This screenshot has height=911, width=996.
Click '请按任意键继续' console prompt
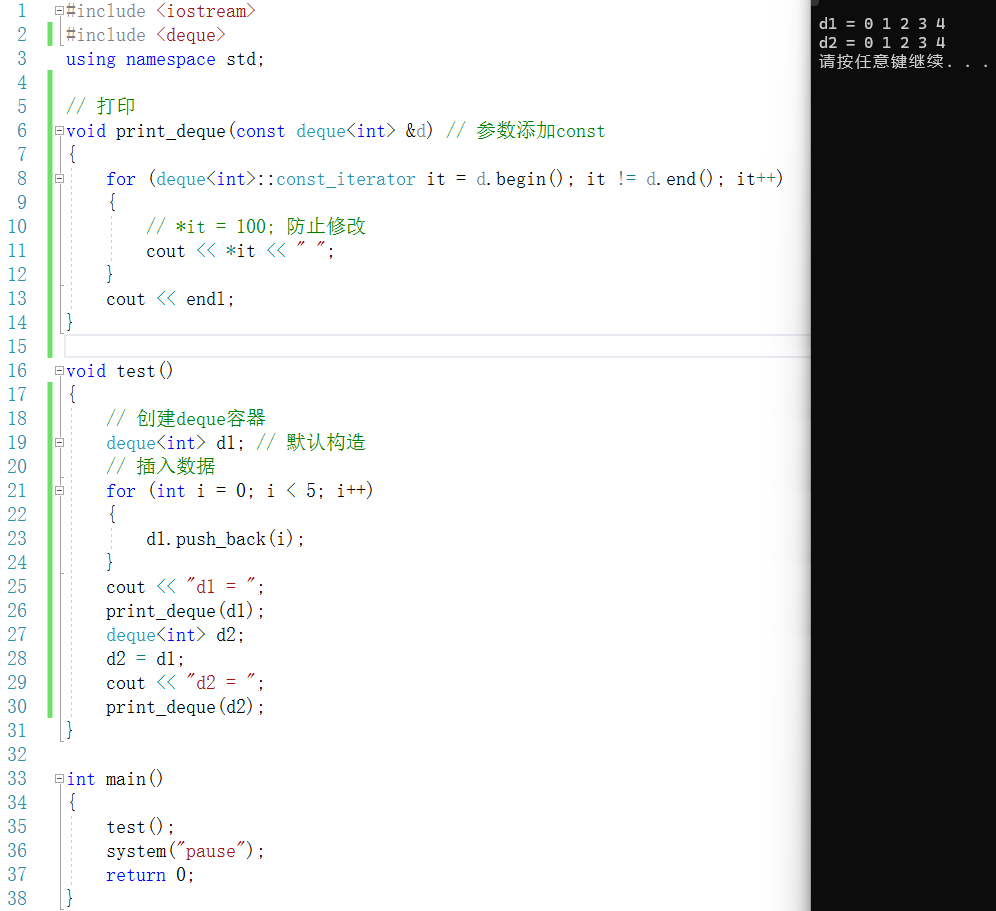click(x=881, y=62)
